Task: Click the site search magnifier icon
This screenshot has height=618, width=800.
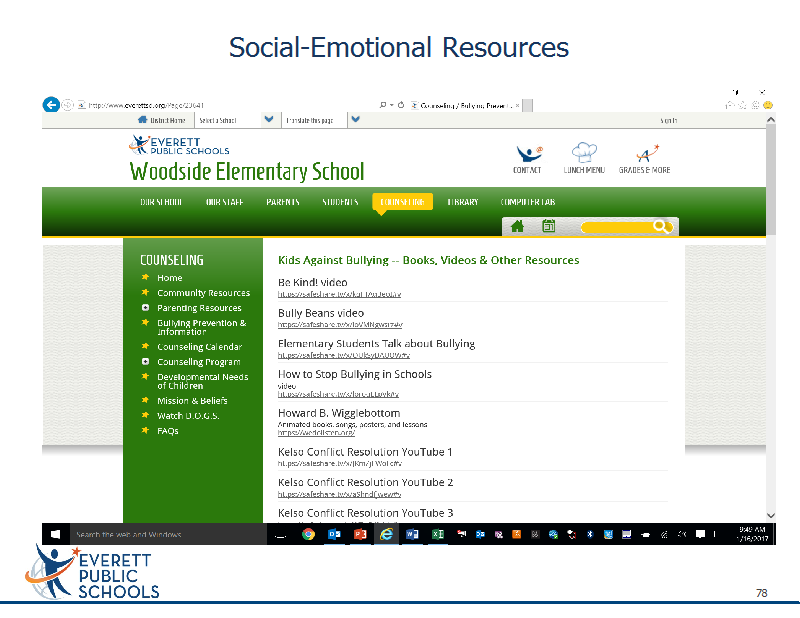Action: [660, 226]
